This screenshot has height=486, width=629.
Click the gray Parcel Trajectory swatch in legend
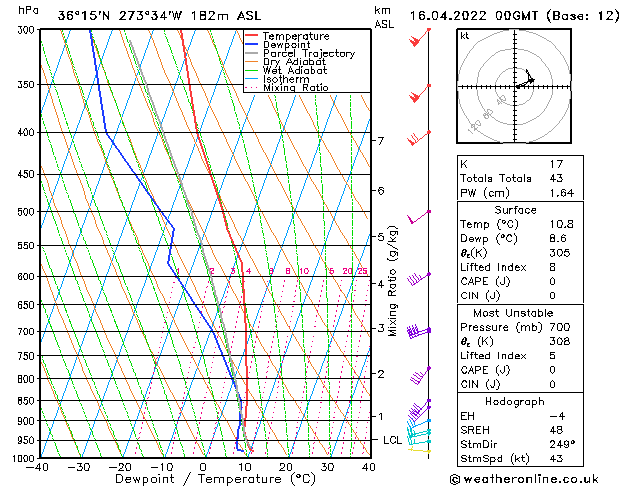252,53
